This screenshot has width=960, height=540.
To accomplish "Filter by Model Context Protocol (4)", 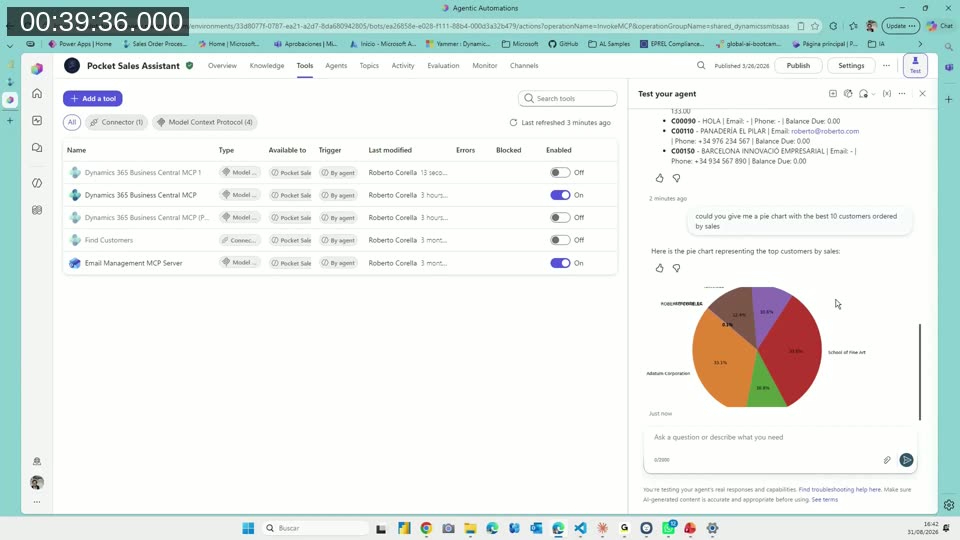I will point(204,122).
